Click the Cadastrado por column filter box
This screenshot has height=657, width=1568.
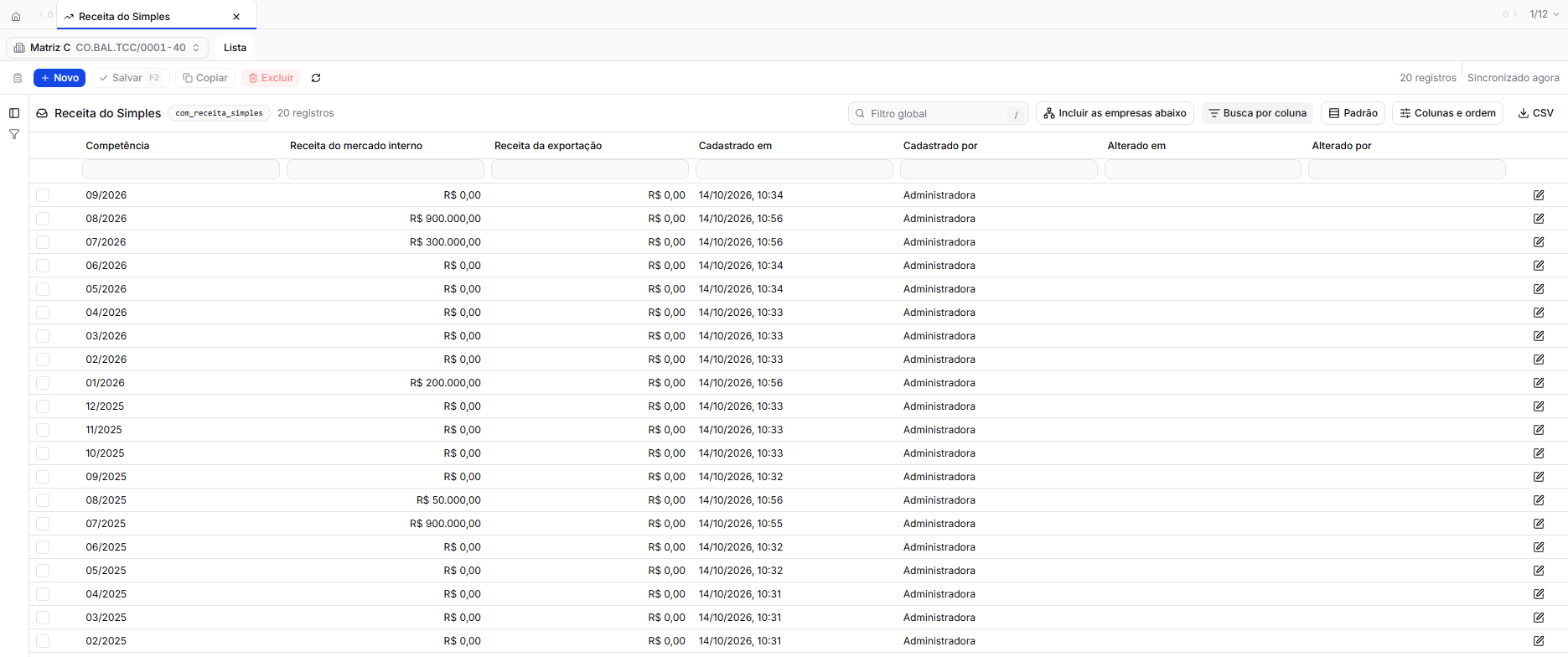tap(998, 170)
